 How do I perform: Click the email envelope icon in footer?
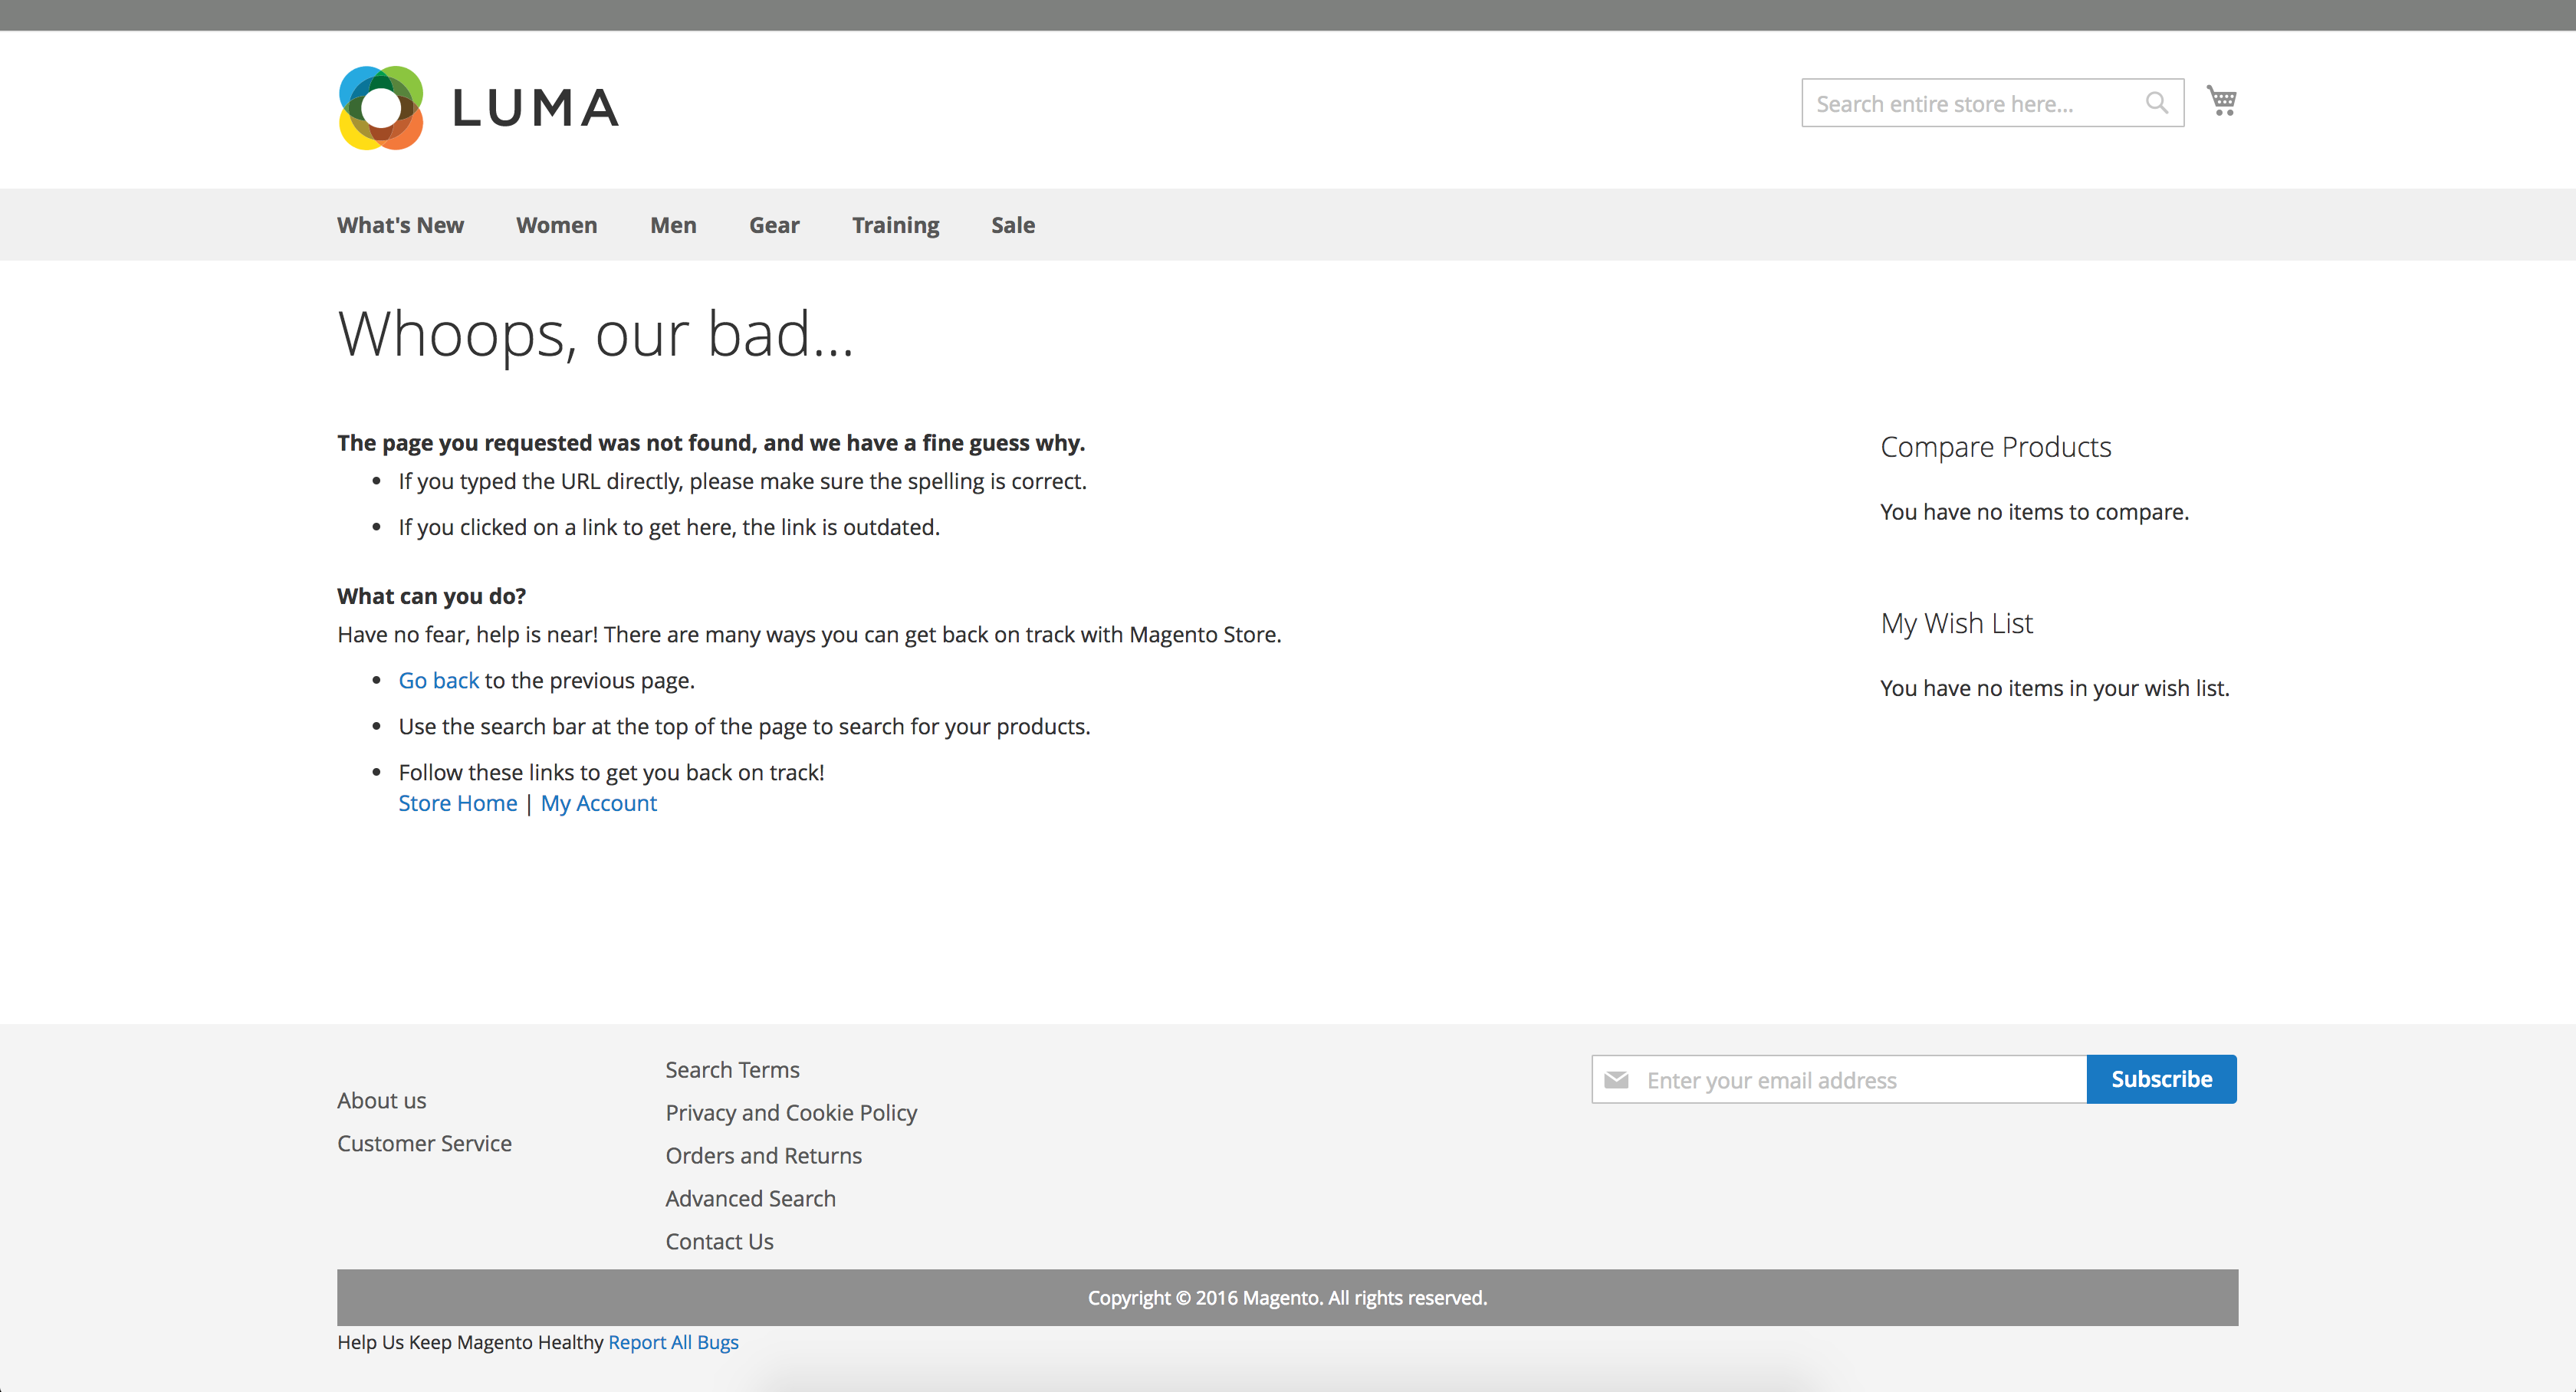(x=1616, y=1080)
